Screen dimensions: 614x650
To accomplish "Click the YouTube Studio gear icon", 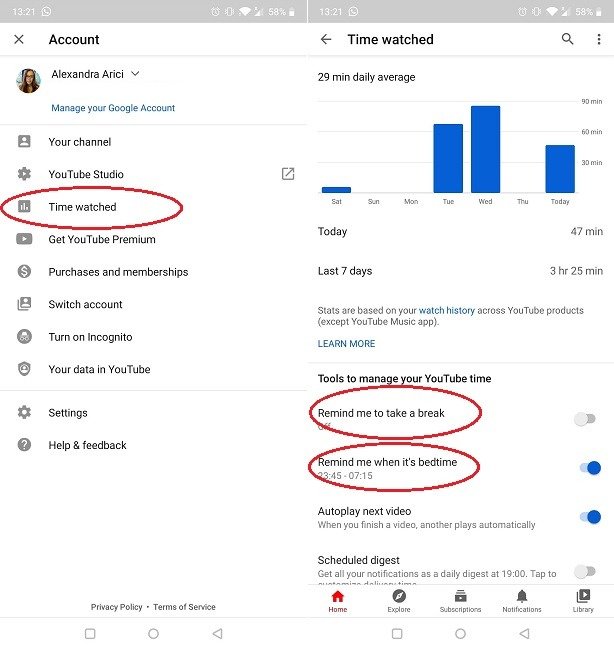I will 24,174.
